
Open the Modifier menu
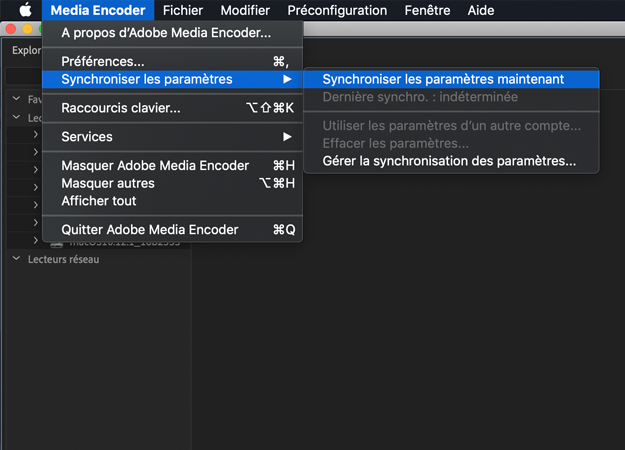pyautogui.click(x=245, y=10)
